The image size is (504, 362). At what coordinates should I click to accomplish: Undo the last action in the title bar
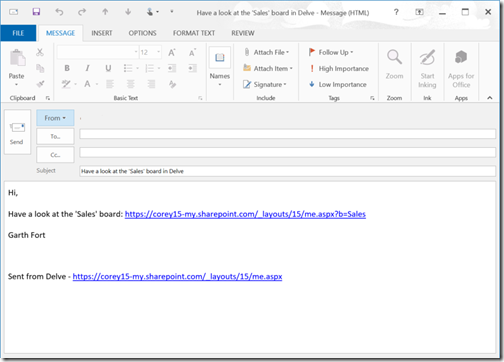[x=59, y=12]
